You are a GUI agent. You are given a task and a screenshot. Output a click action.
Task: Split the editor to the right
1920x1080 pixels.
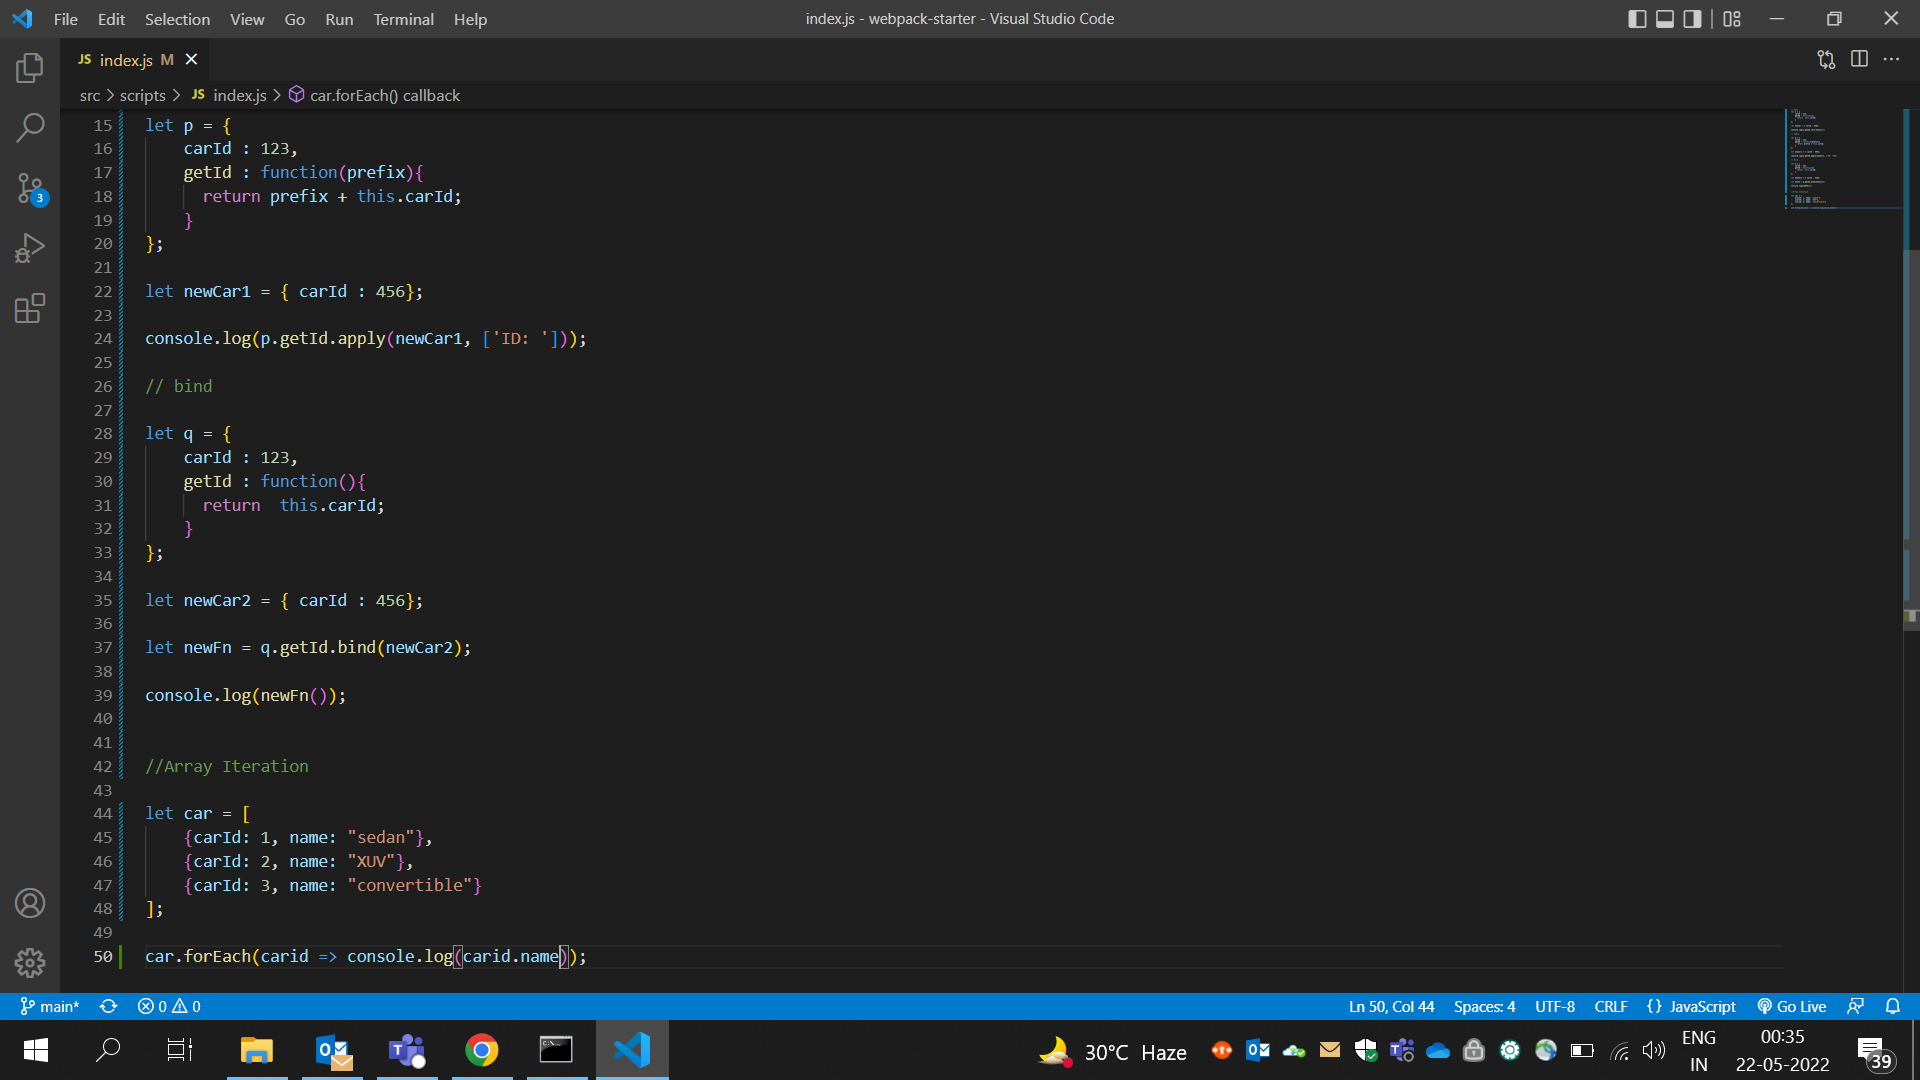point(1860,59)
